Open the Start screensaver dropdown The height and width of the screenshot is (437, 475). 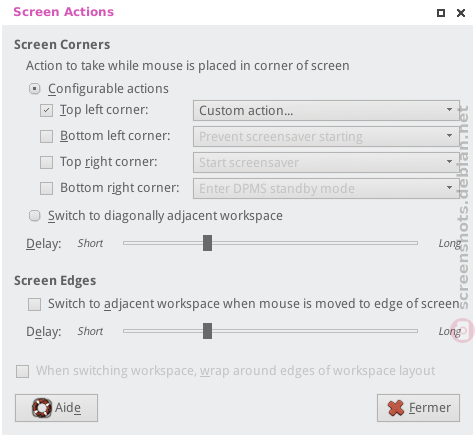[326, 162]
